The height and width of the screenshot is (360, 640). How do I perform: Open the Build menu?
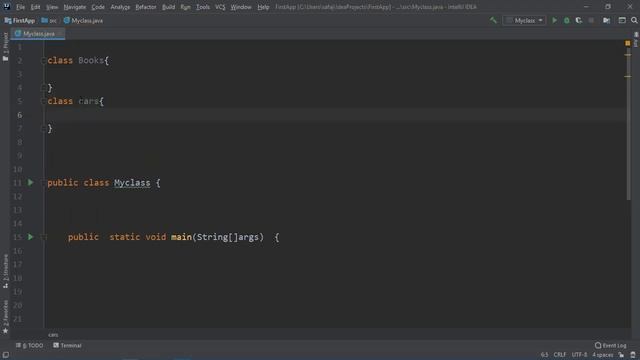tap(168, 7)
